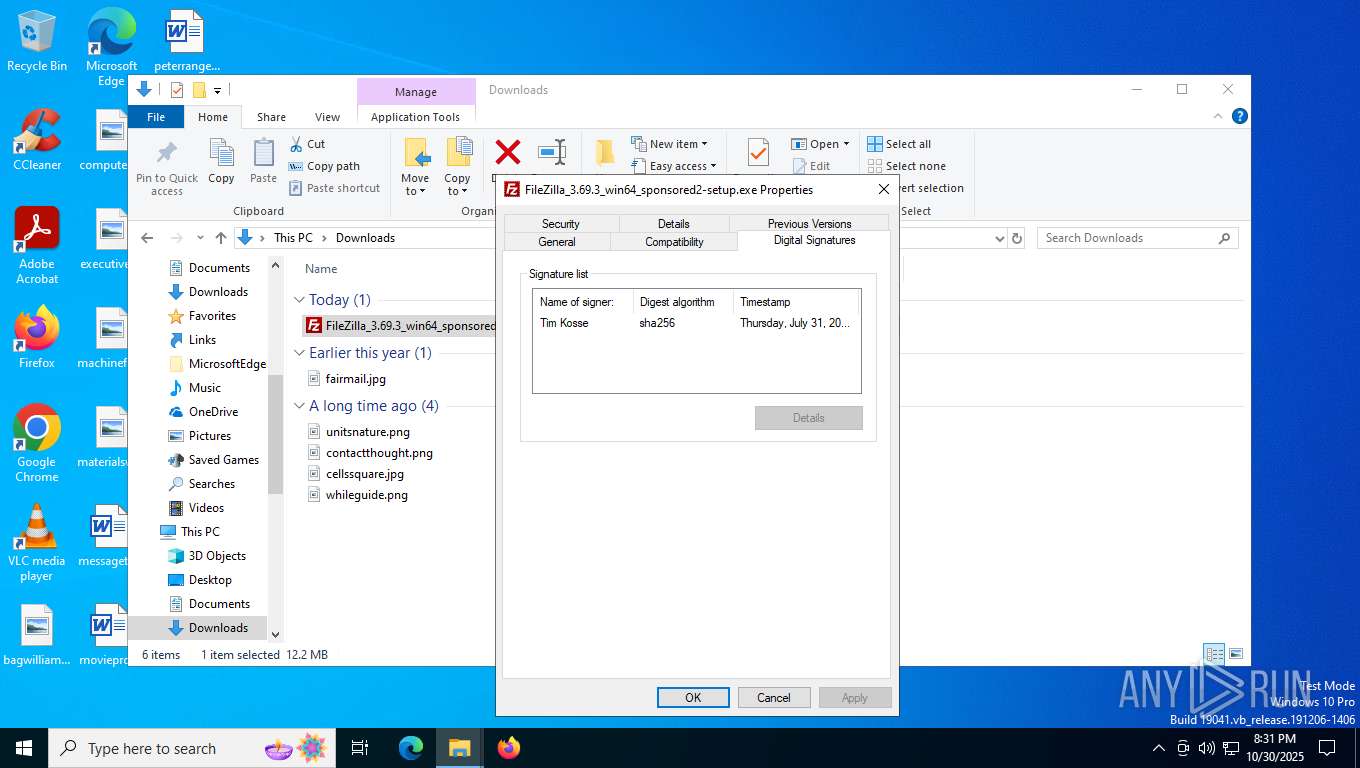Screen dimensions: 1360x768
Task: Switch to details view icon in status bar
Action: tap(1214, 654)
